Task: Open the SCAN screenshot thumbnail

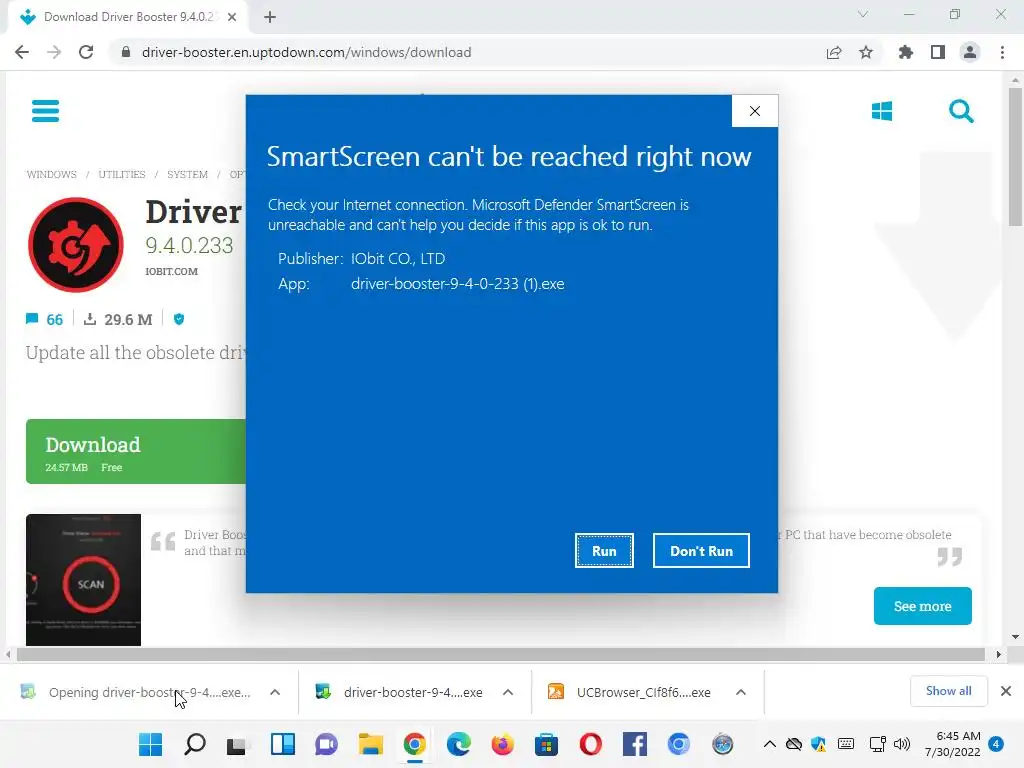Action: tap(84, 580)
